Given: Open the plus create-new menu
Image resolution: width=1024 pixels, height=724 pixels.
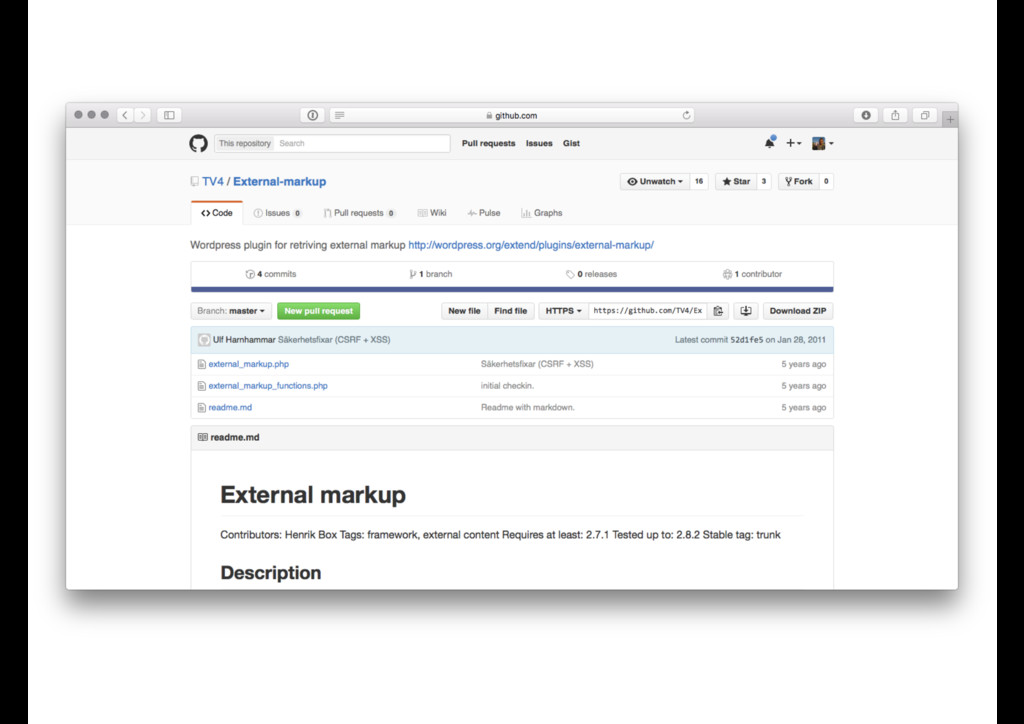Looking at the screenshot, I should 793,143.
